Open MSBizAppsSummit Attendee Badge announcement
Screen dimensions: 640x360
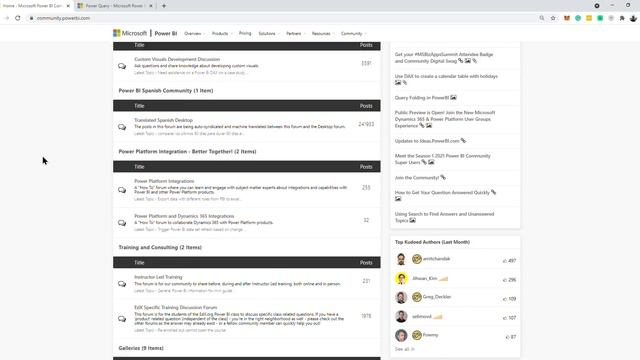point(444,58)
